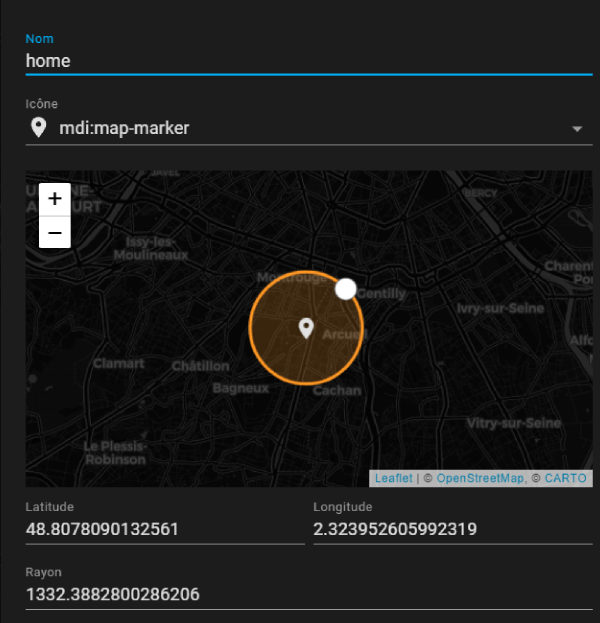The width and height of the screenshot is (600, 623).
Task: Click the Châtillon label on map
Action: tap(200, 366)
